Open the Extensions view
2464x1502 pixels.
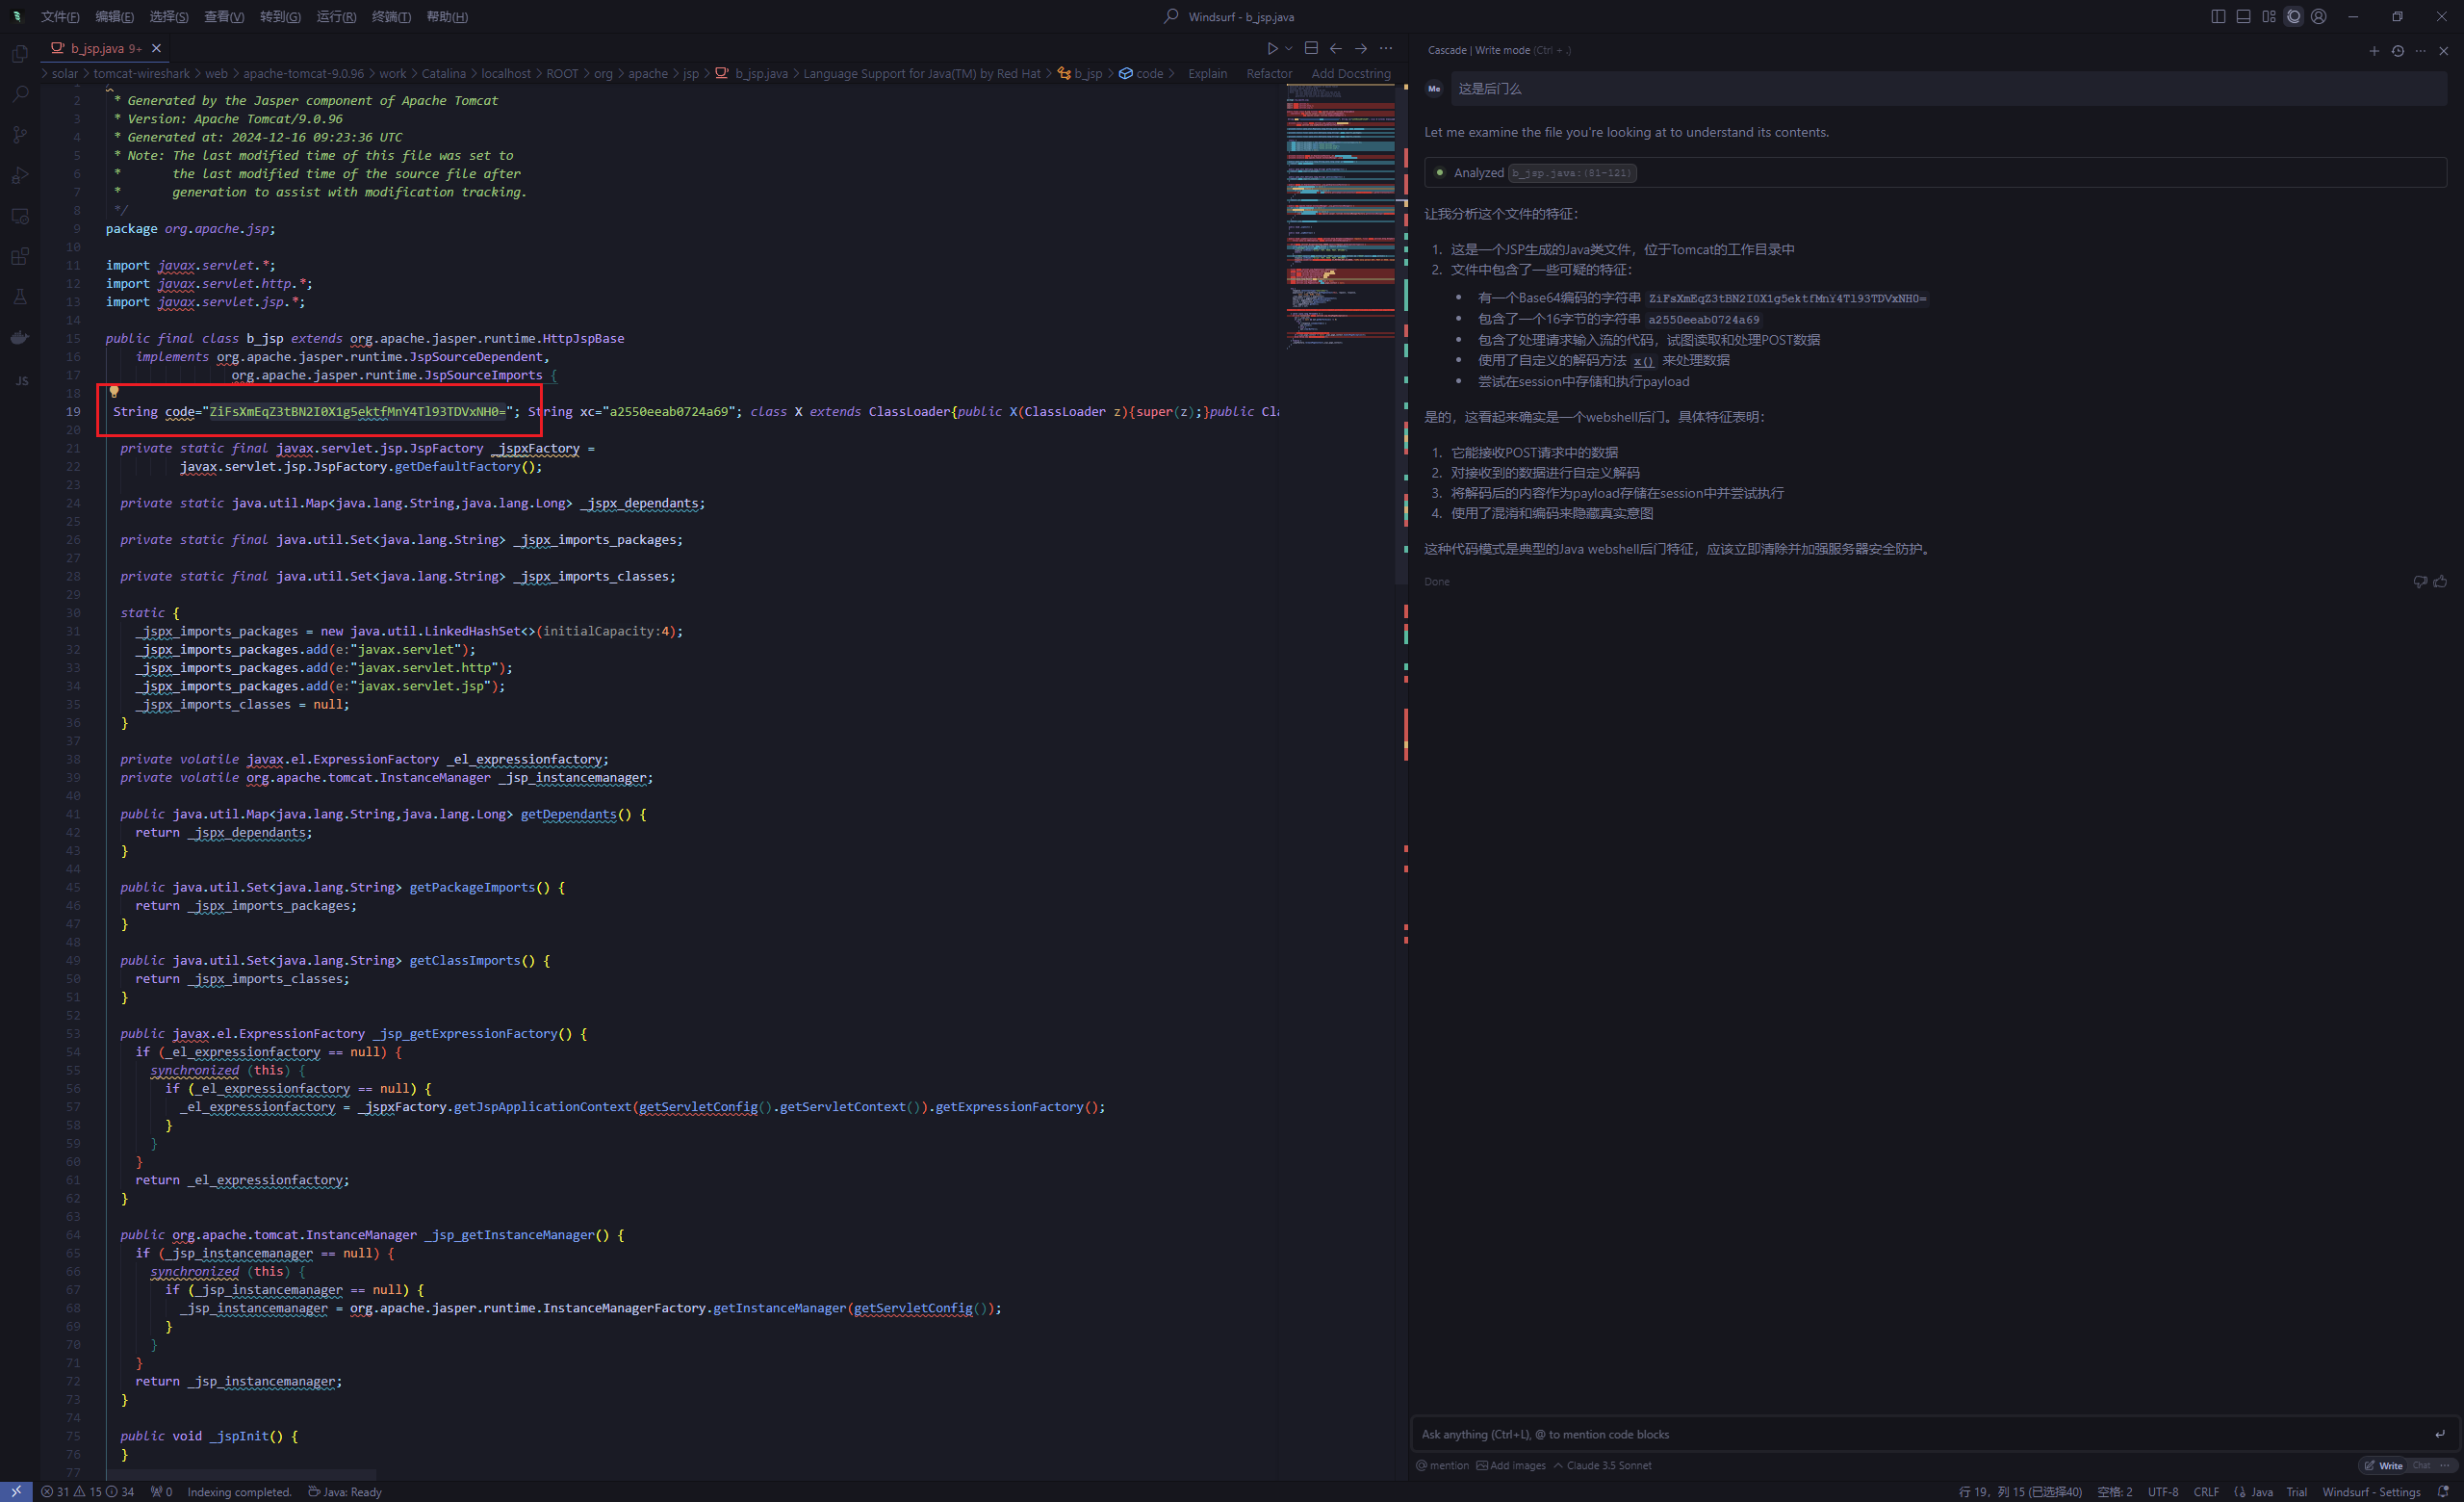(x=20, y=256)
